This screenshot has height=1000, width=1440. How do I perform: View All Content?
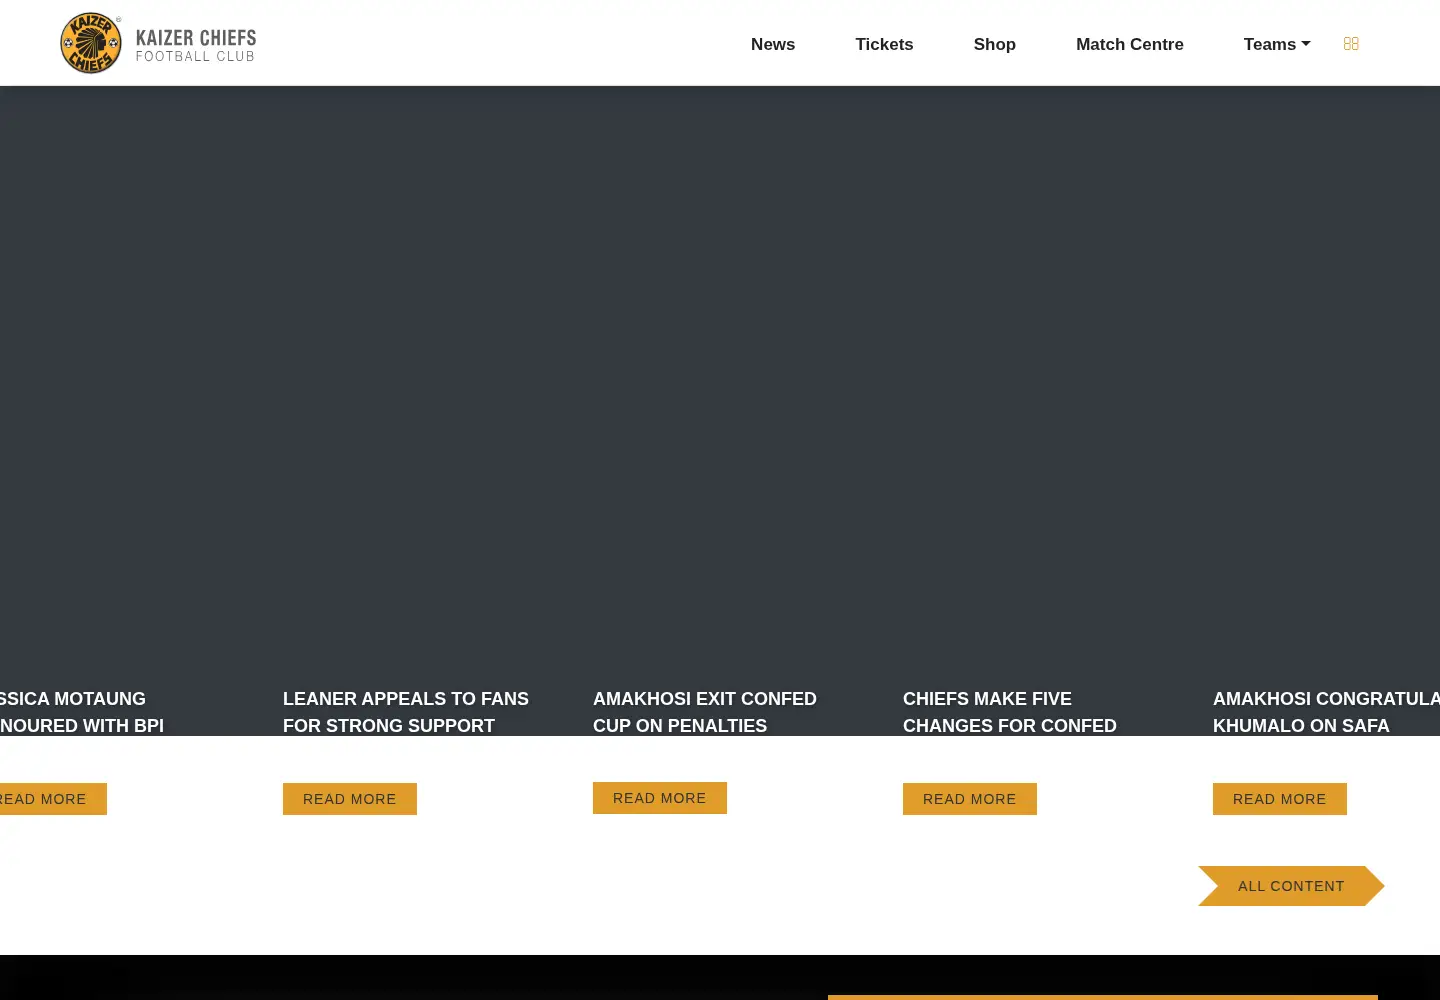coord(1291,886)
